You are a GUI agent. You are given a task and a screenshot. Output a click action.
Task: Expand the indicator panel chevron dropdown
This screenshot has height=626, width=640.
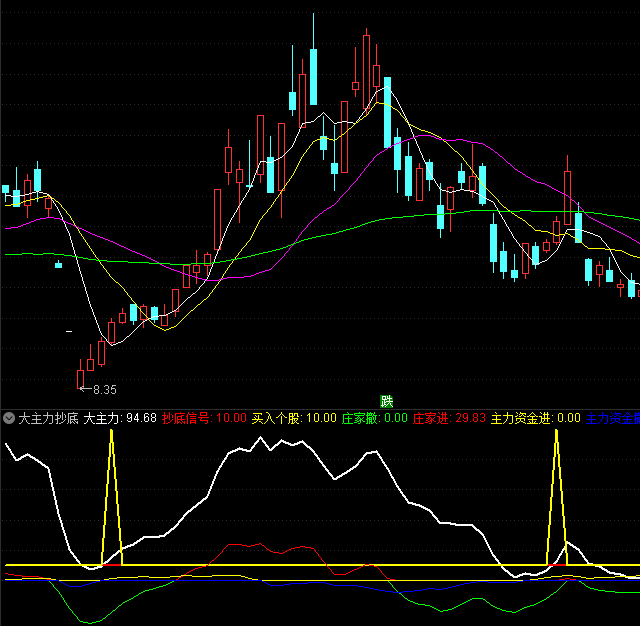tap(9, 418)
